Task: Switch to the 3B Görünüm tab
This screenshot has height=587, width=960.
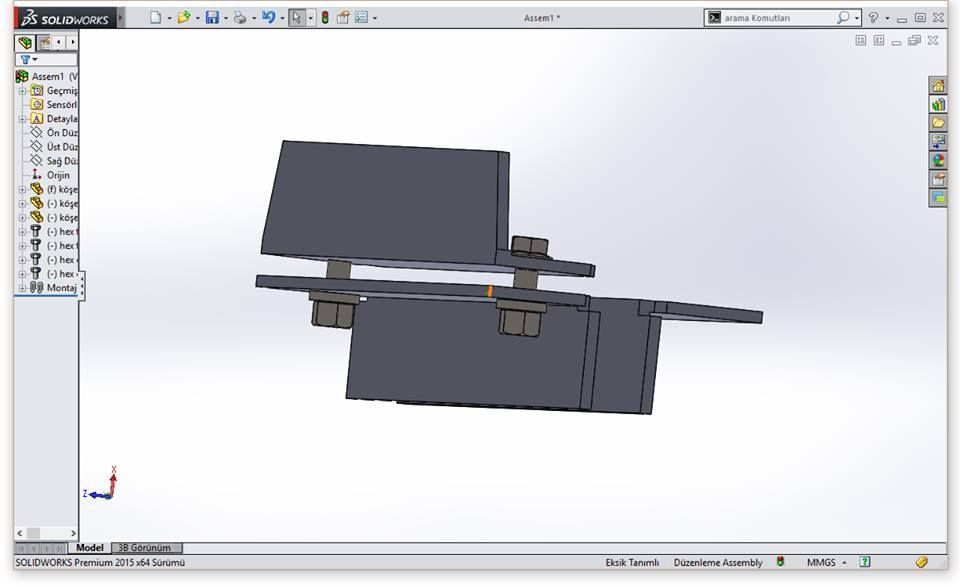Action: 145,548
